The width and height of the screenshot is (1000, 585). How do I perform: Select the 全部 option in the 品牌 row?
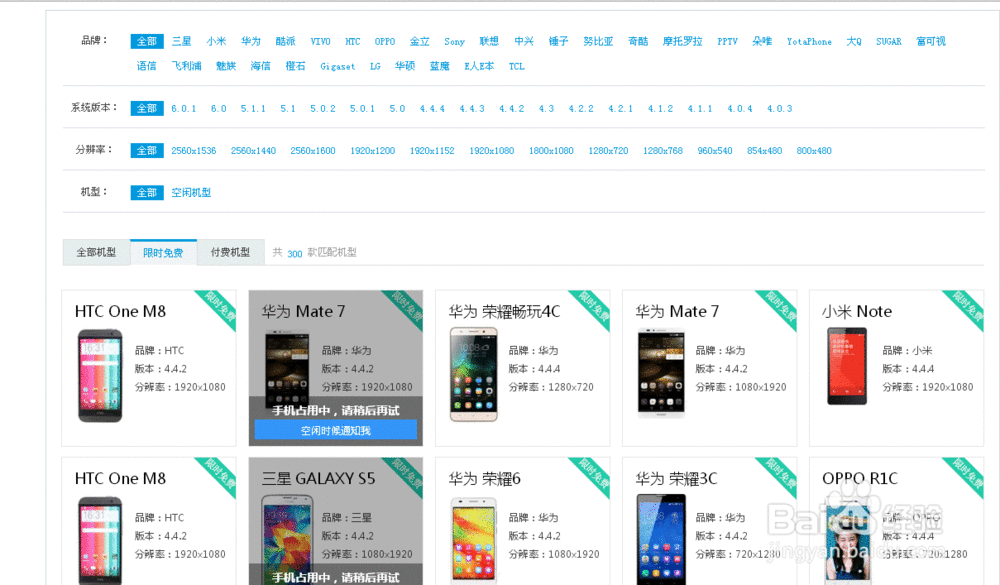[147, 41]
